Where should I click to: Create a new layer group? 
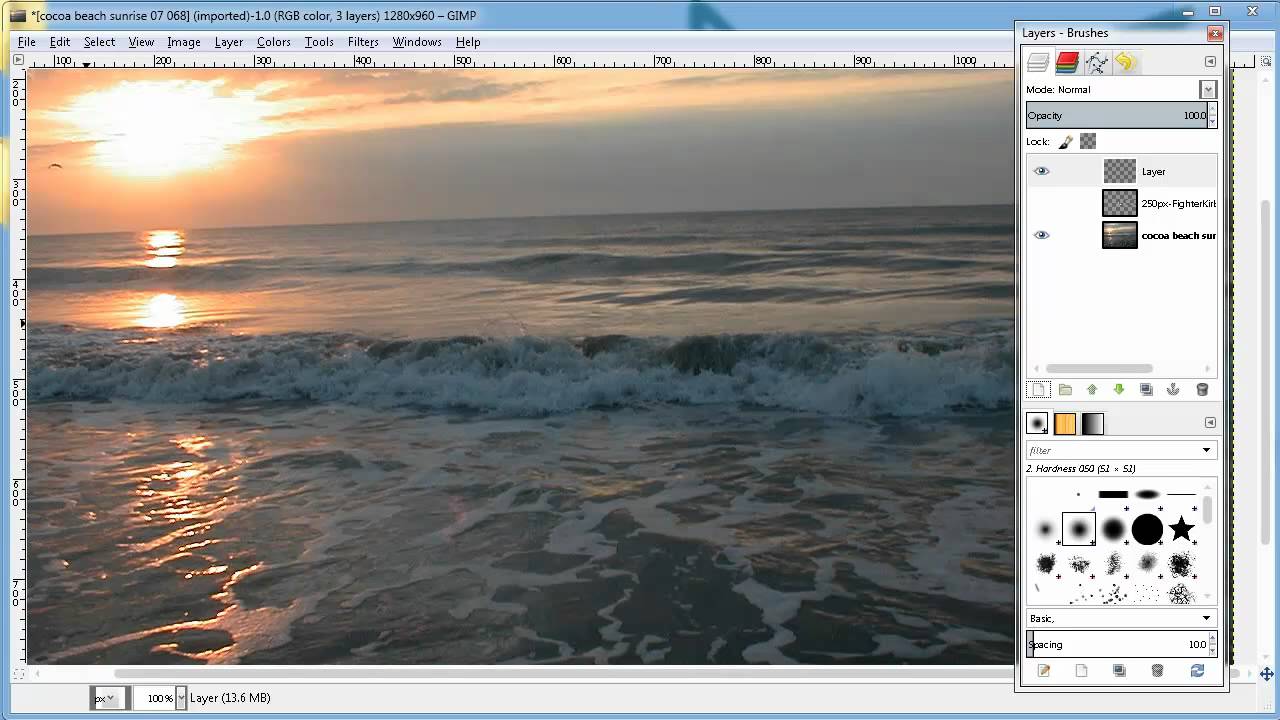(x=1065, y=390)
